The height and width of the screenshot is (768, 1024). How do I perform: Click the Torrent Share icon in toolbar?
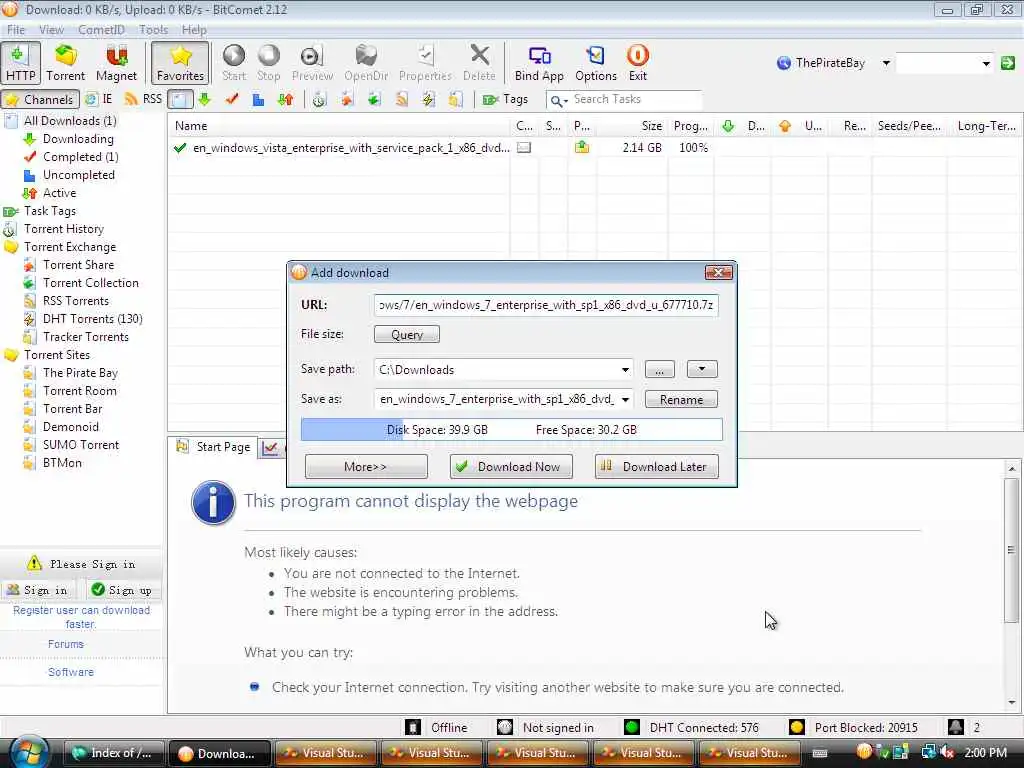tap(347, 99)
